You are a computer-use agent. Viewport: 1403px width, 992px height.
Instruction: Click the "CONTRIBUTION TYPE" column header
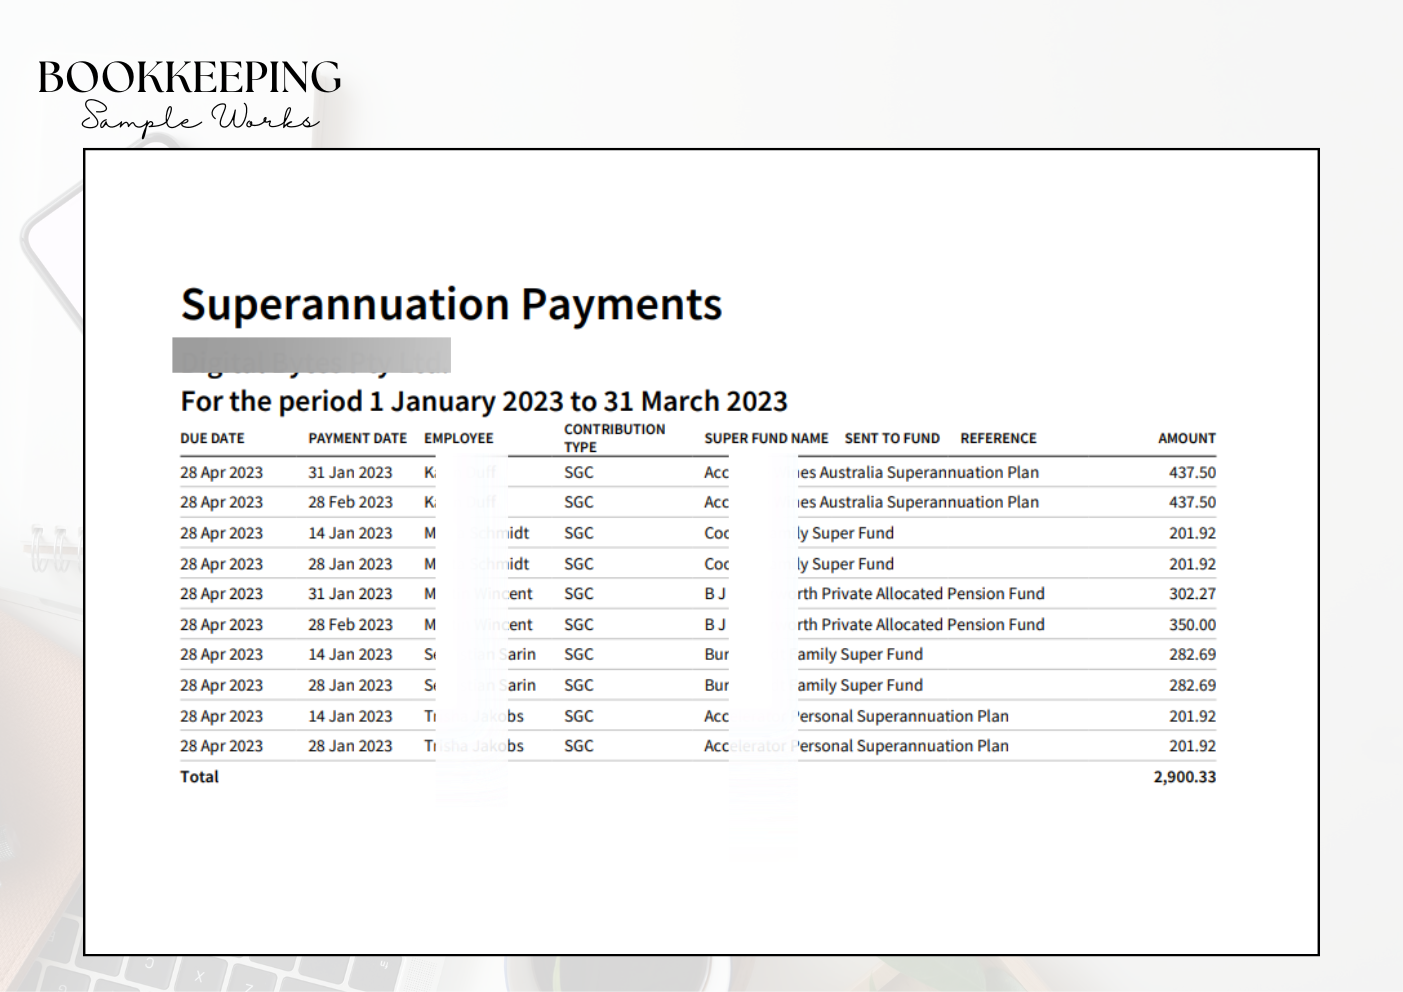[614, 438]
